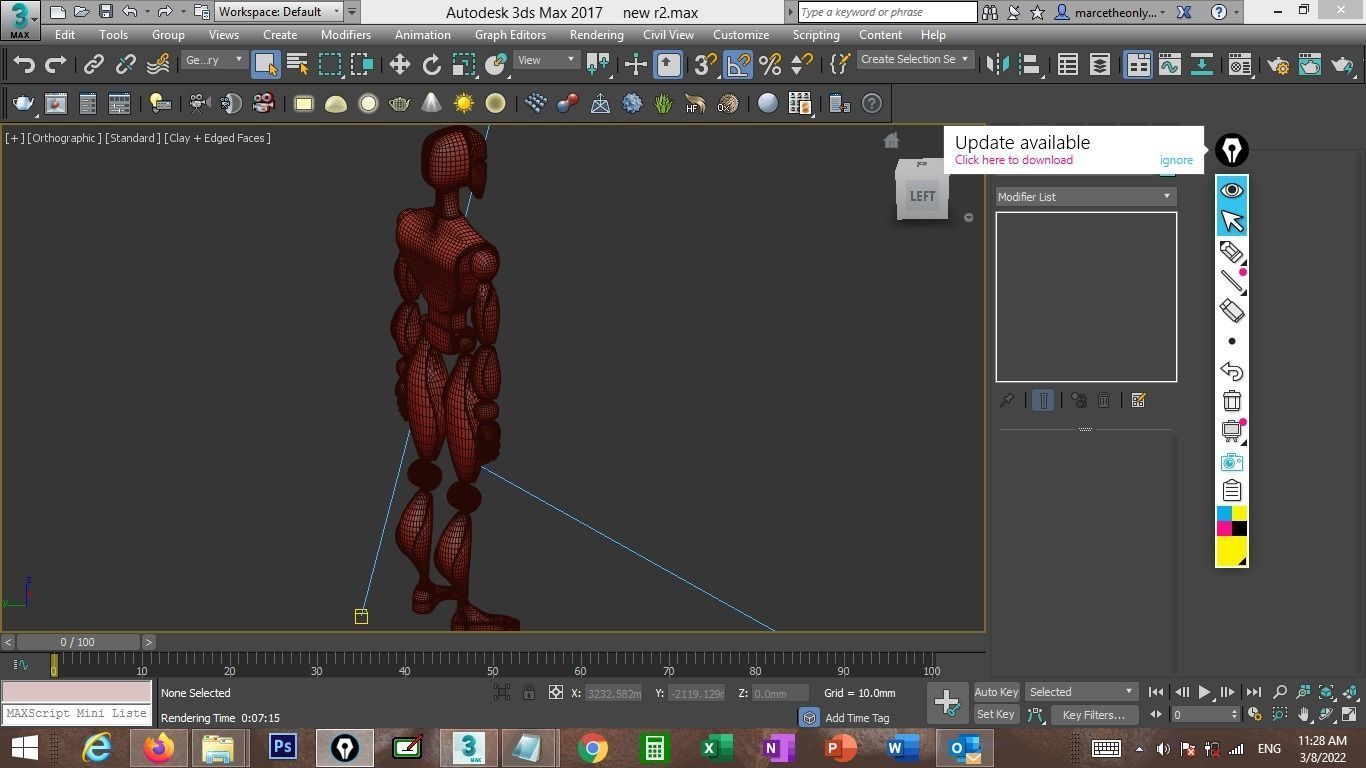Create a Sphere from object toolbar
1366x768 pixels.
[x=368, y=103]
